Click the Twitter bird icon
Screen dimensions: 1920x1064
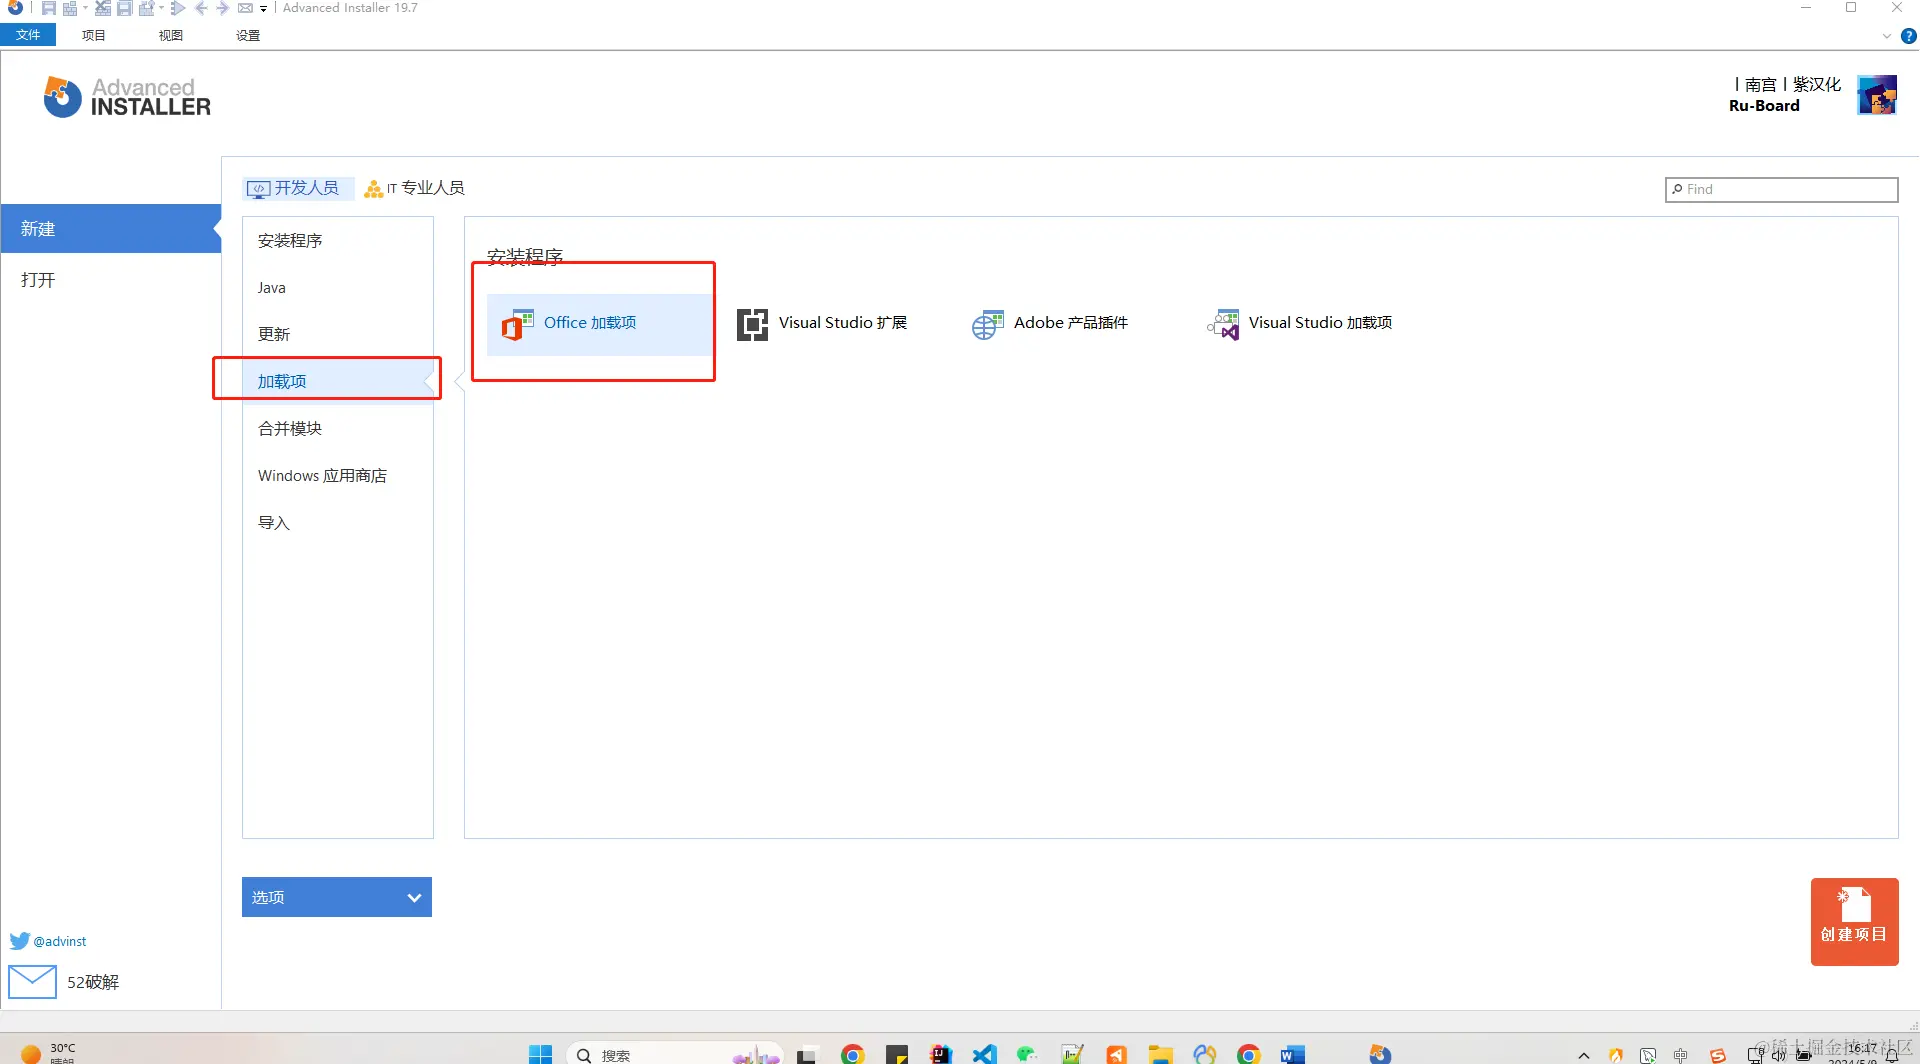[x=19, y=941]
